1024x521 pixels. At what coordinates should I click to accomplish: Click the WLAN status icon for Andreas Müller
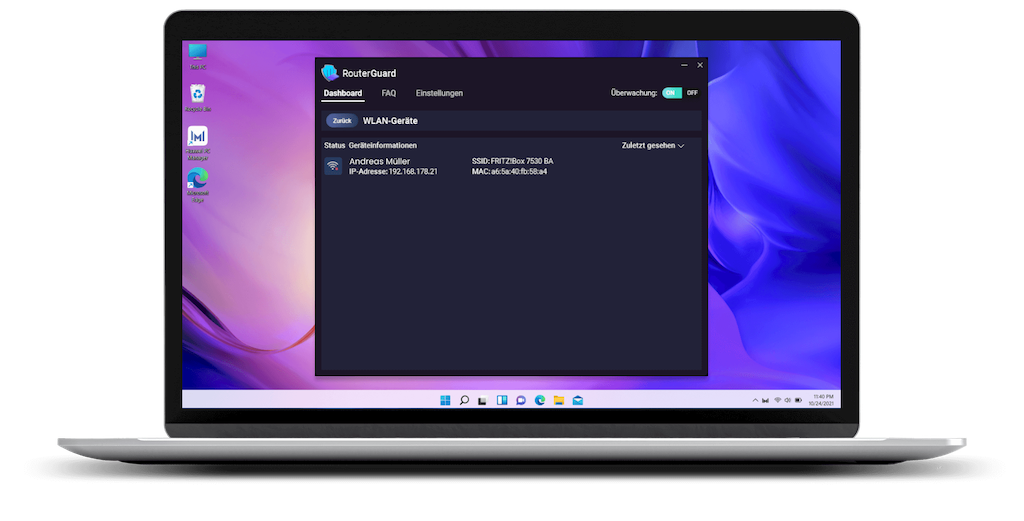pos(333,166)
